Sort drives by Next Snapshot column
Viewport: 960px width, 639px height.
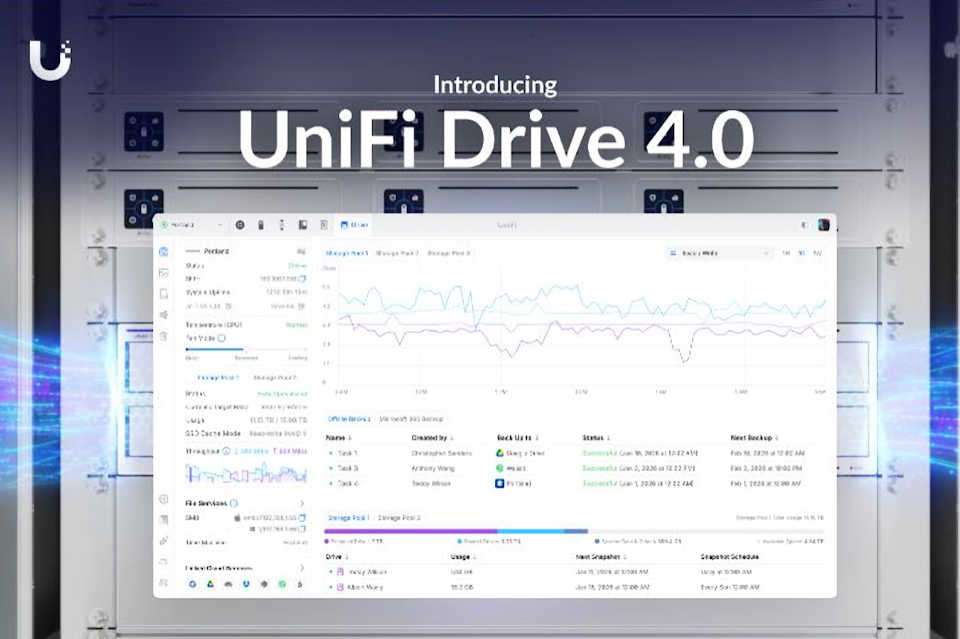tap(601, 557)
